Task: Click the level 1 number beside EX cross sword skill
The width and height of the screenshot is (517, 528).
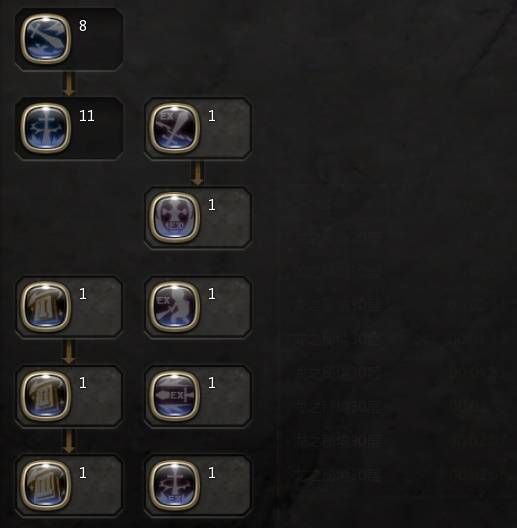Action: click(x=212, y=473)
